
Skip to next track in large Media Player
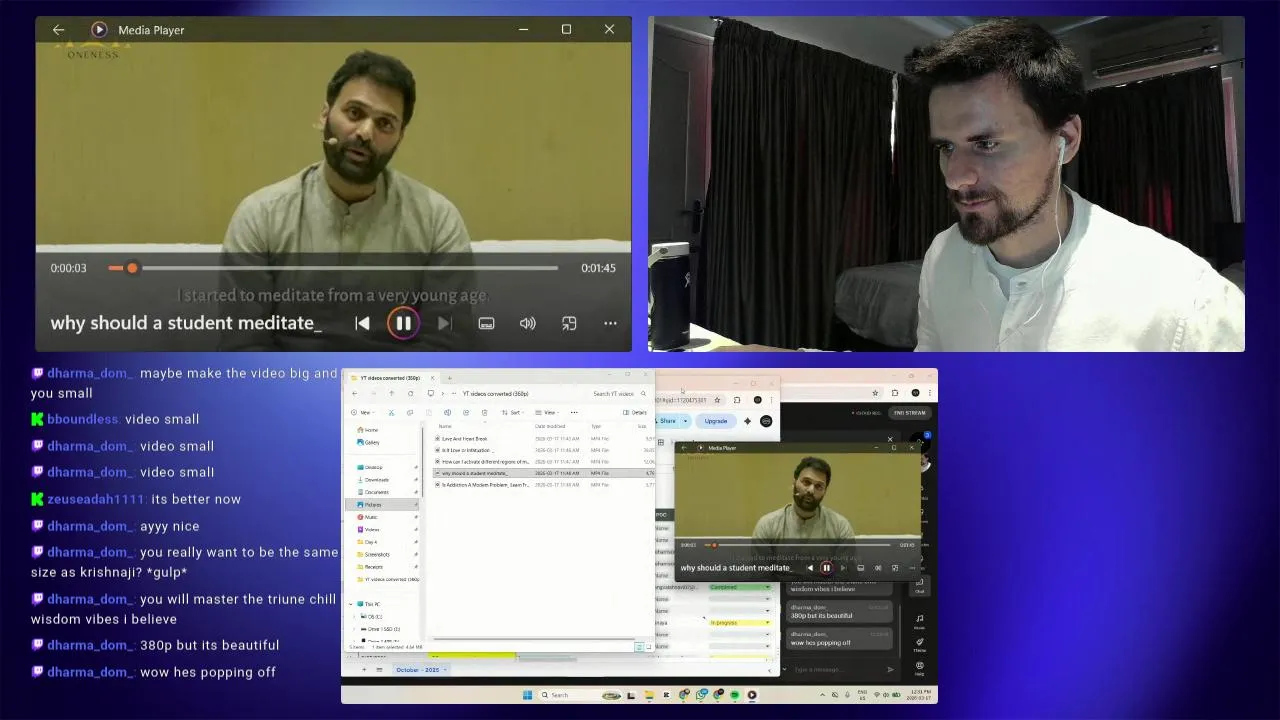click(x=444, y=323)
